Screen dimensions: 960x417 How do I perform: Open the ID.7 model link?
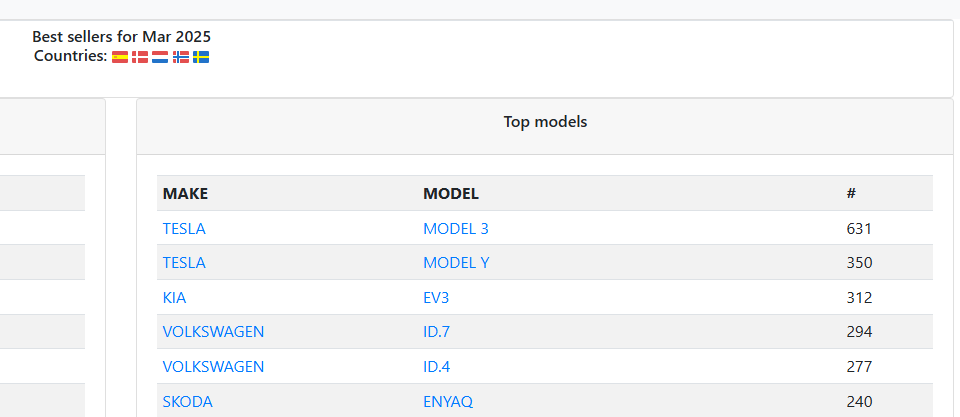point(437,332)
